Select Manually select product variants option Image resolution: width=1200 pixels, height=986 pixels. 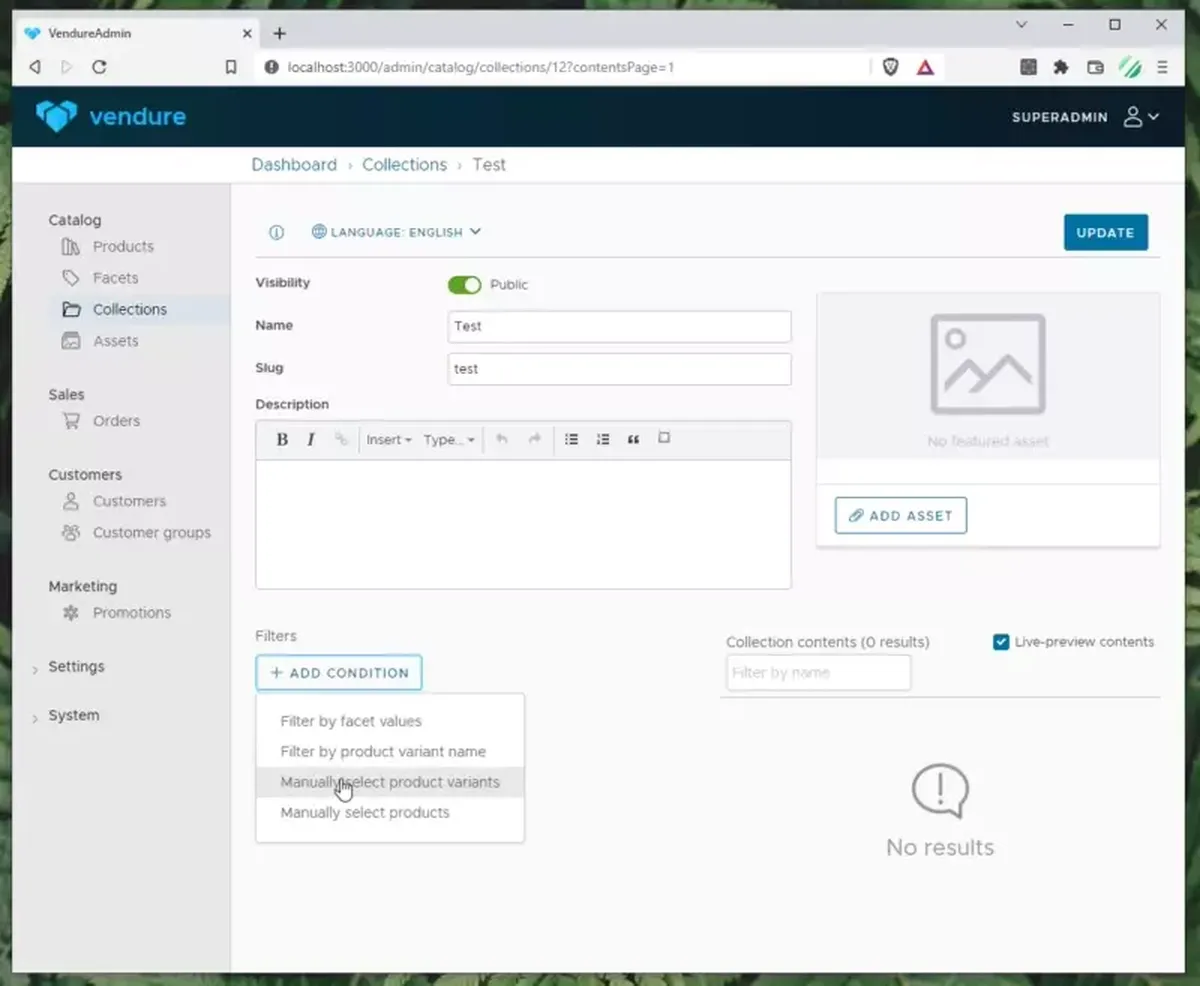(x=390, y=782)
